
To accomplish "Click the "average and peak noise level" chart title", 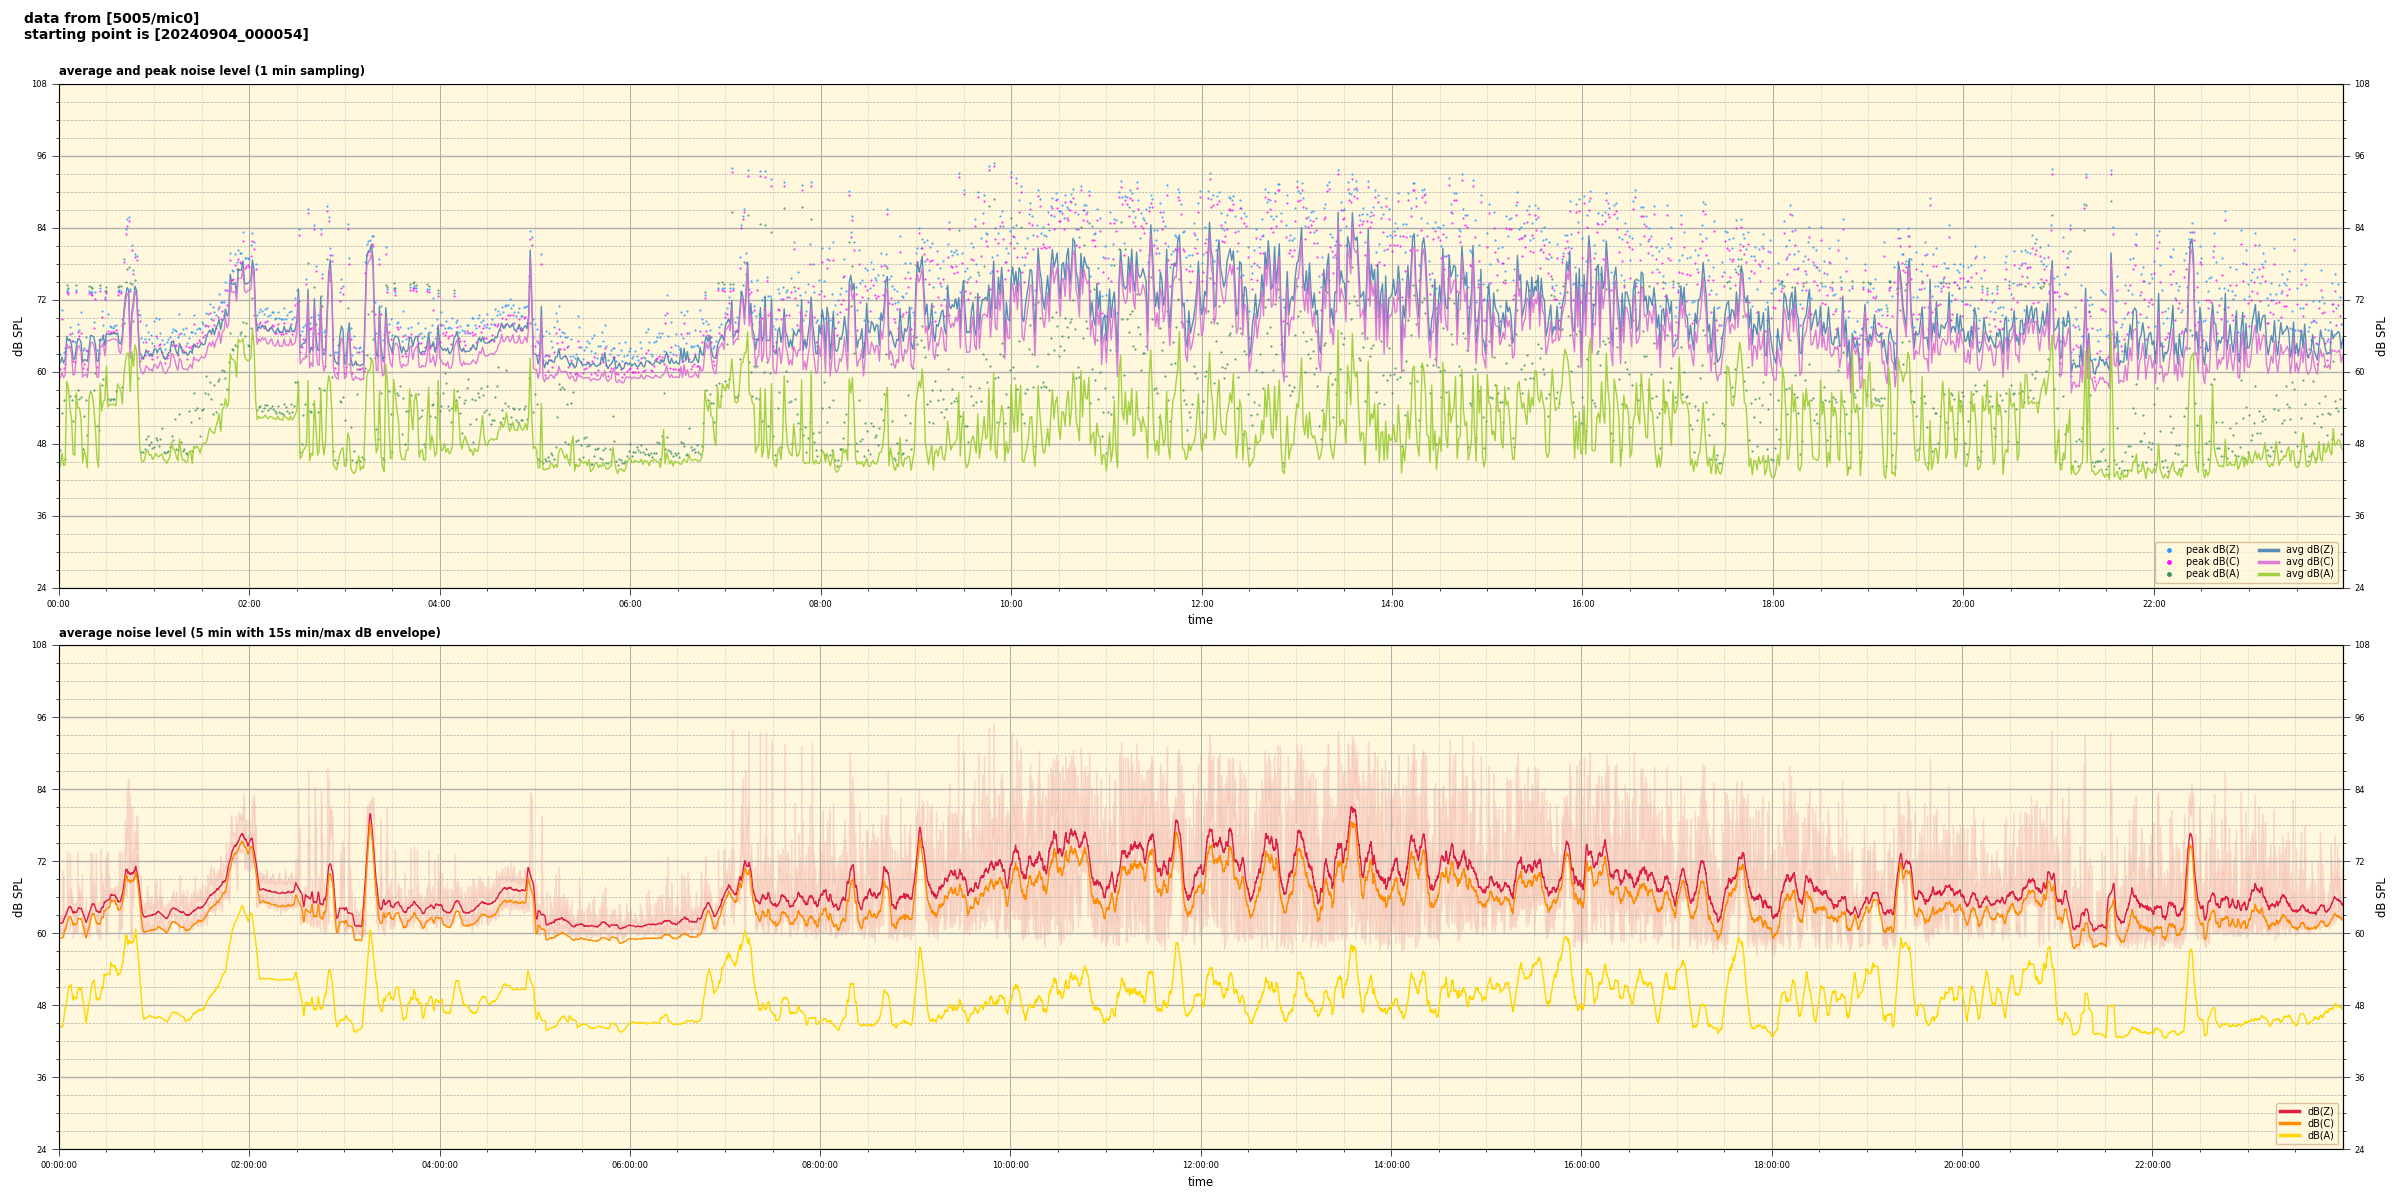I will pos(211,71).
